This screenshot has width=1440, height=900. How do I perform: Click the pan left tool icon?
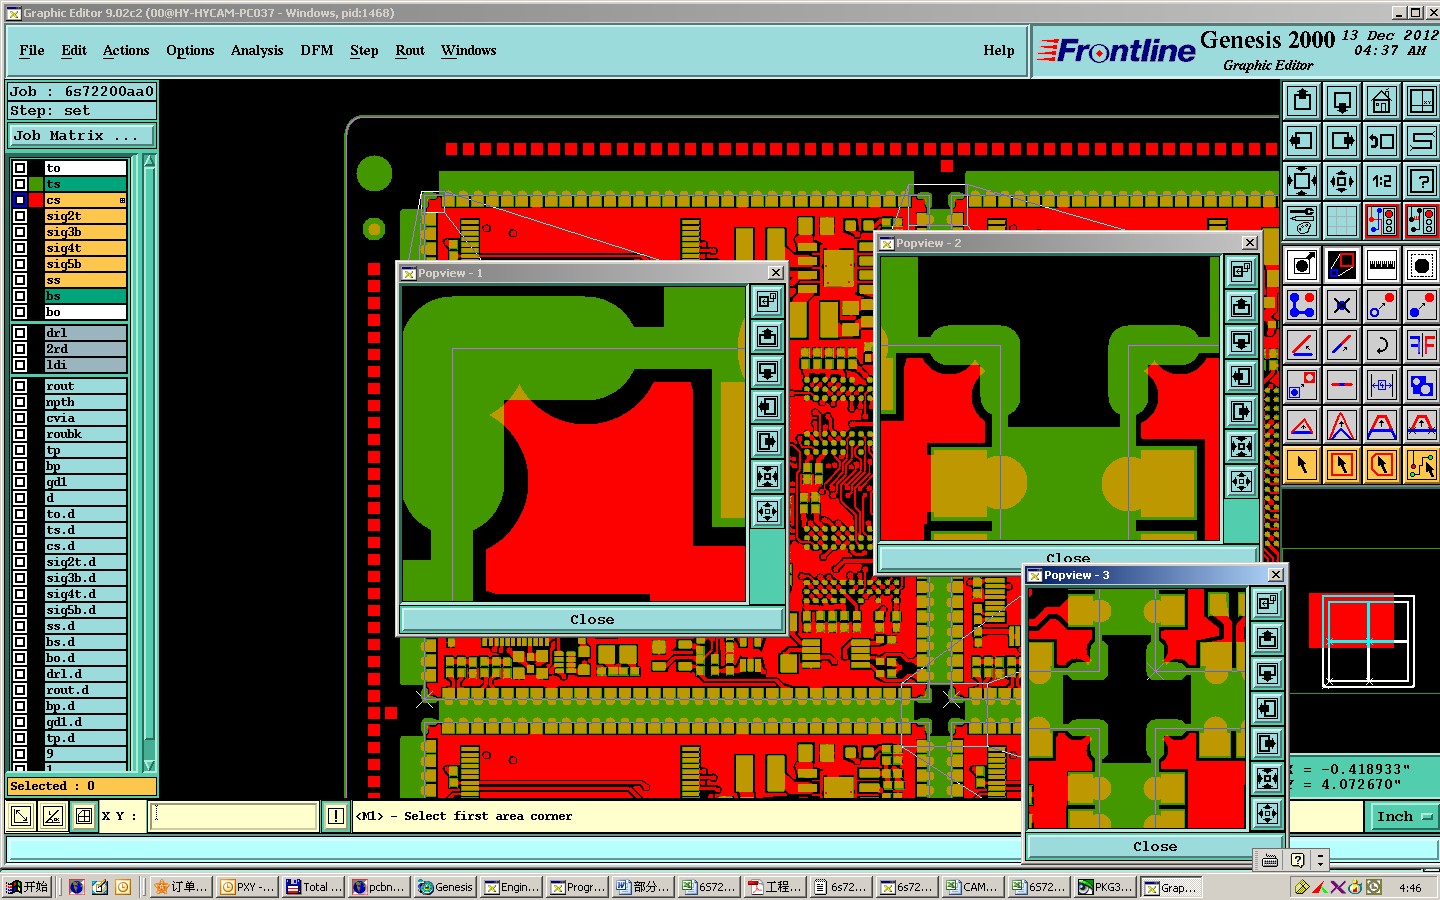pos(1302,141)
